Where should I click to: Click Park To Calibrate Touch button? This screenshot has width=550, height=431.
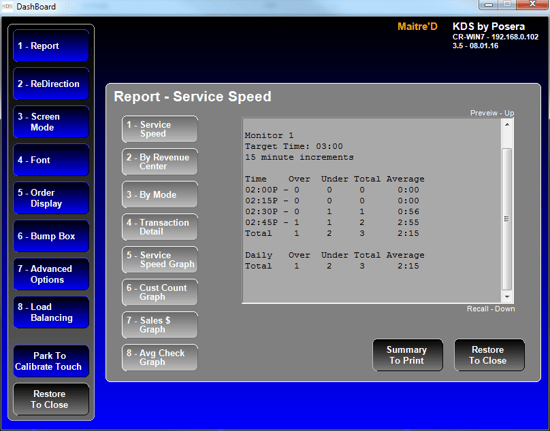(51, 361)
